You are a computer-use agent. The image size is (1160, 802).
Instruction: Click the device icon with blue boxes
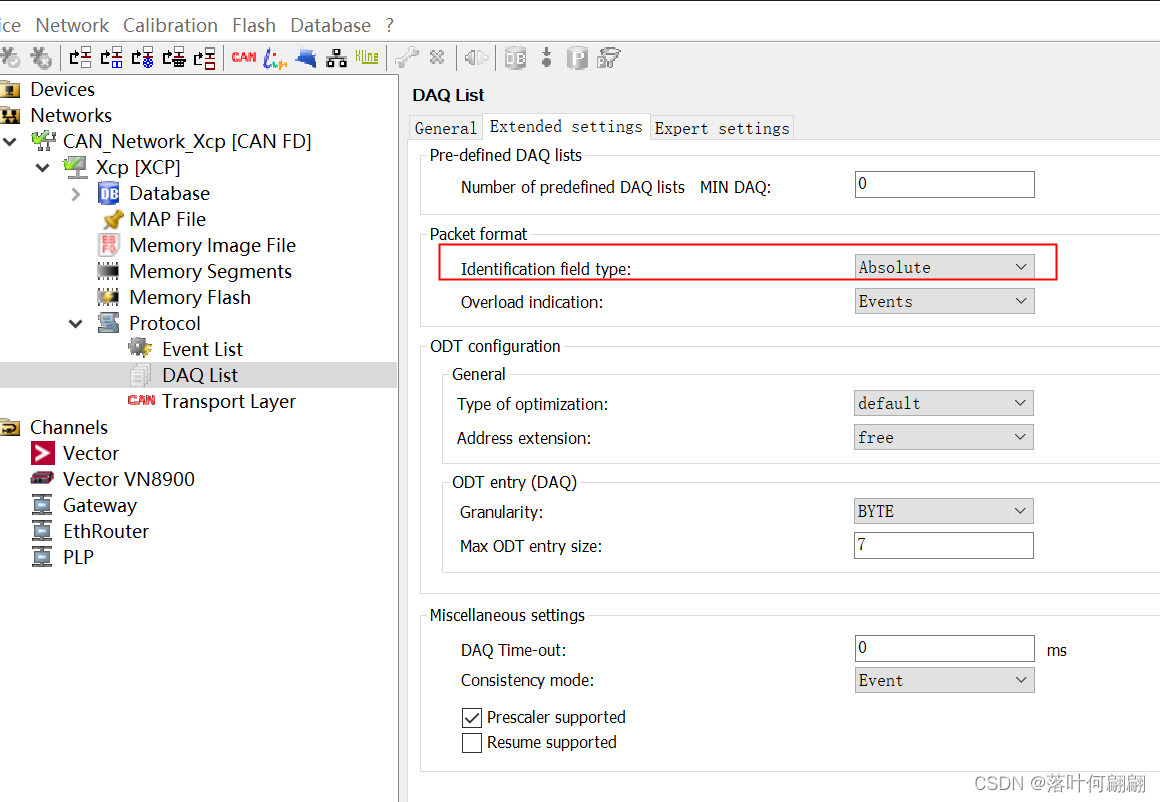click(x=112, y=58)
